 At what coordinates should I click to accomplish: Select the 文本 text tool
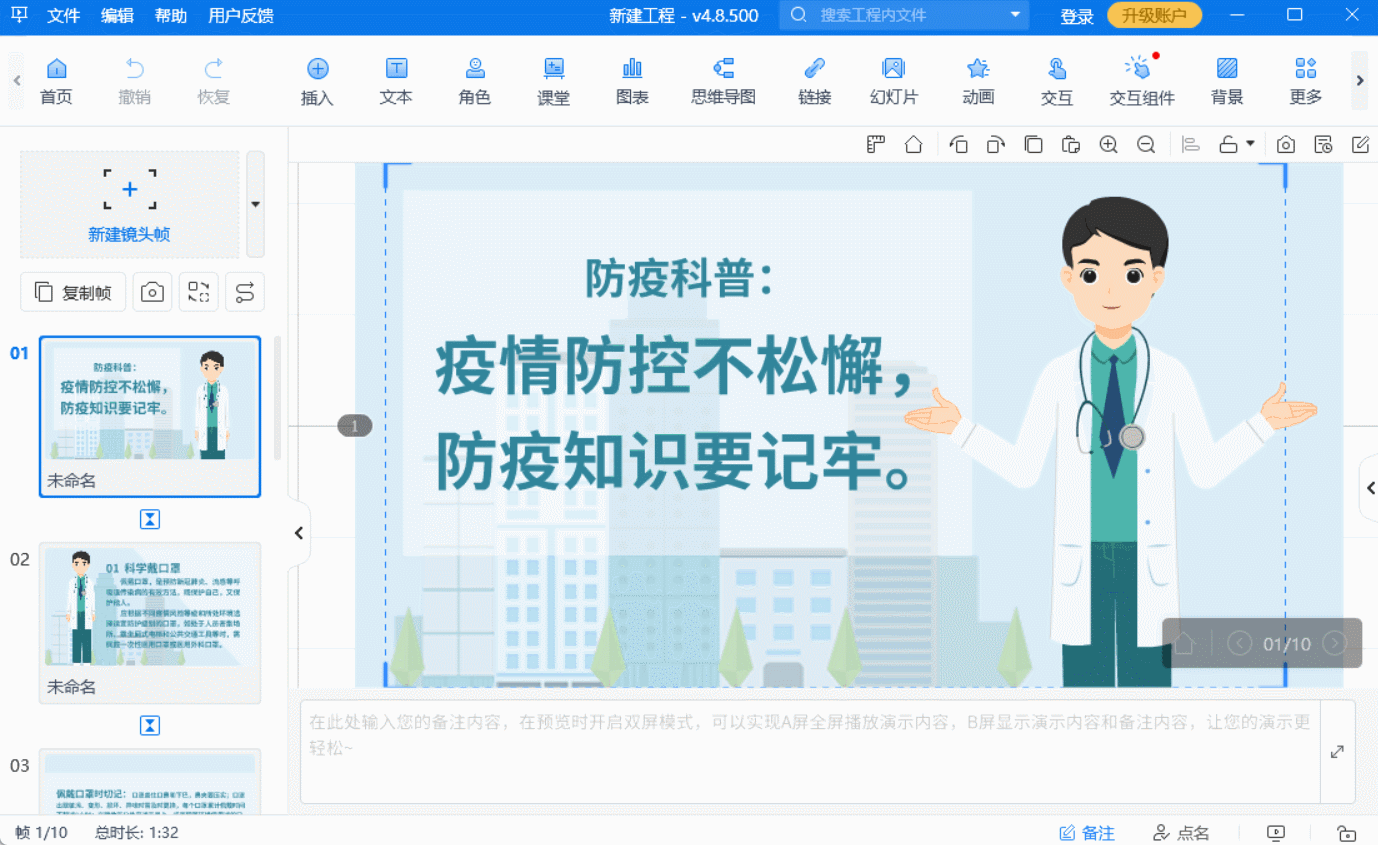pos(395,80)
